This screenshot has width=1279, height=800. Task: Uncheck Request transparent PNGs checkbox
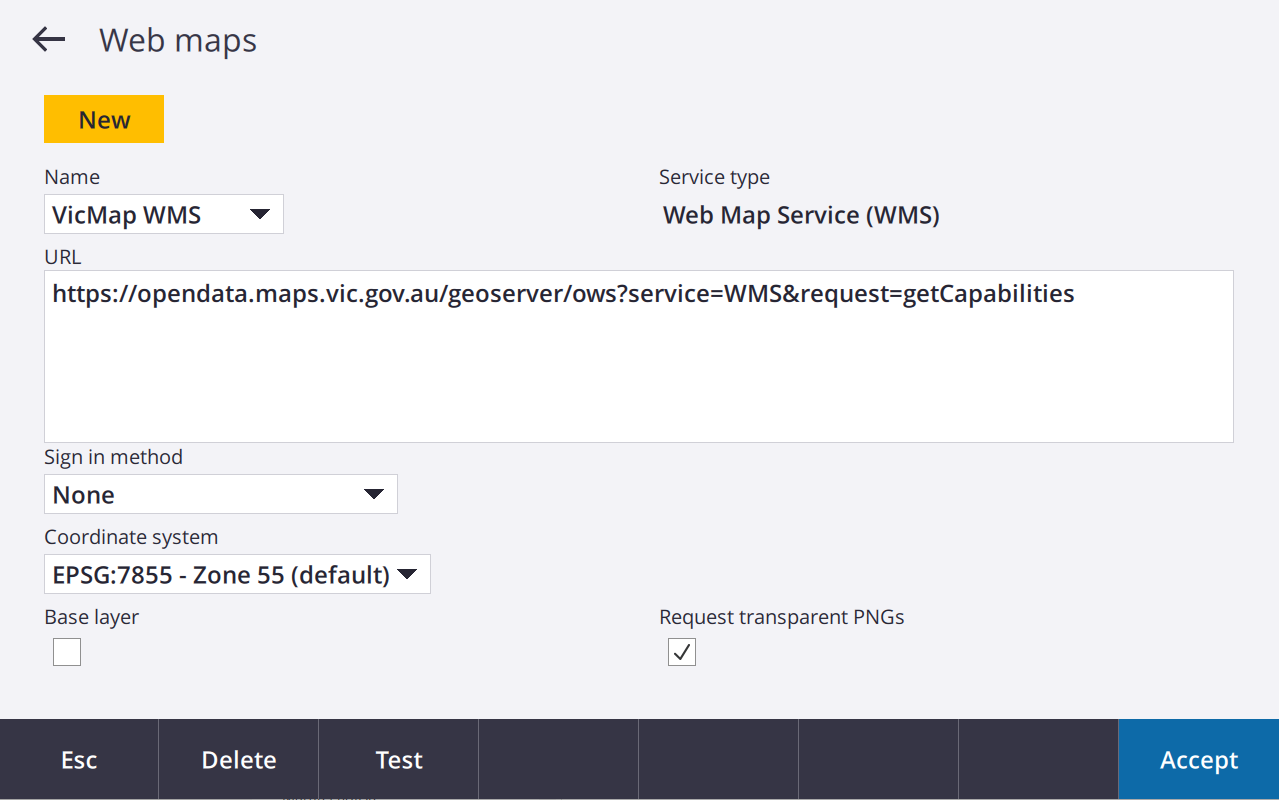682,652
